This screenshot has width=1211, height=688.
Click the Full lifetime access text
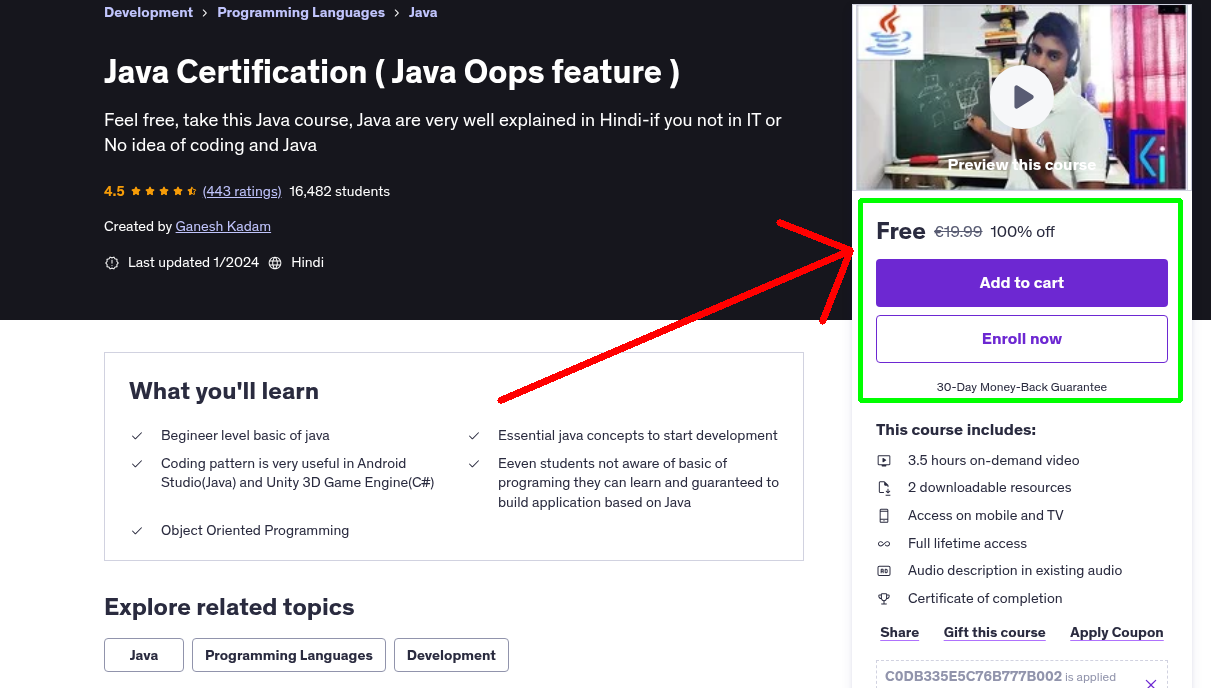click(968, 543)
